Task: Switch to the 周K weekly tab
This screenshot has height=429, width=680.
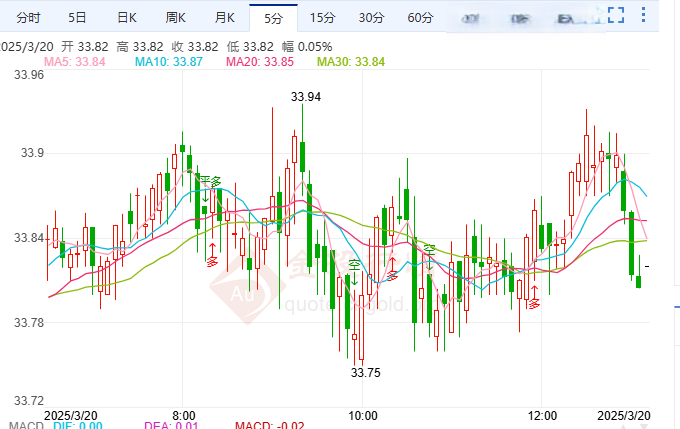Action: 176,18
